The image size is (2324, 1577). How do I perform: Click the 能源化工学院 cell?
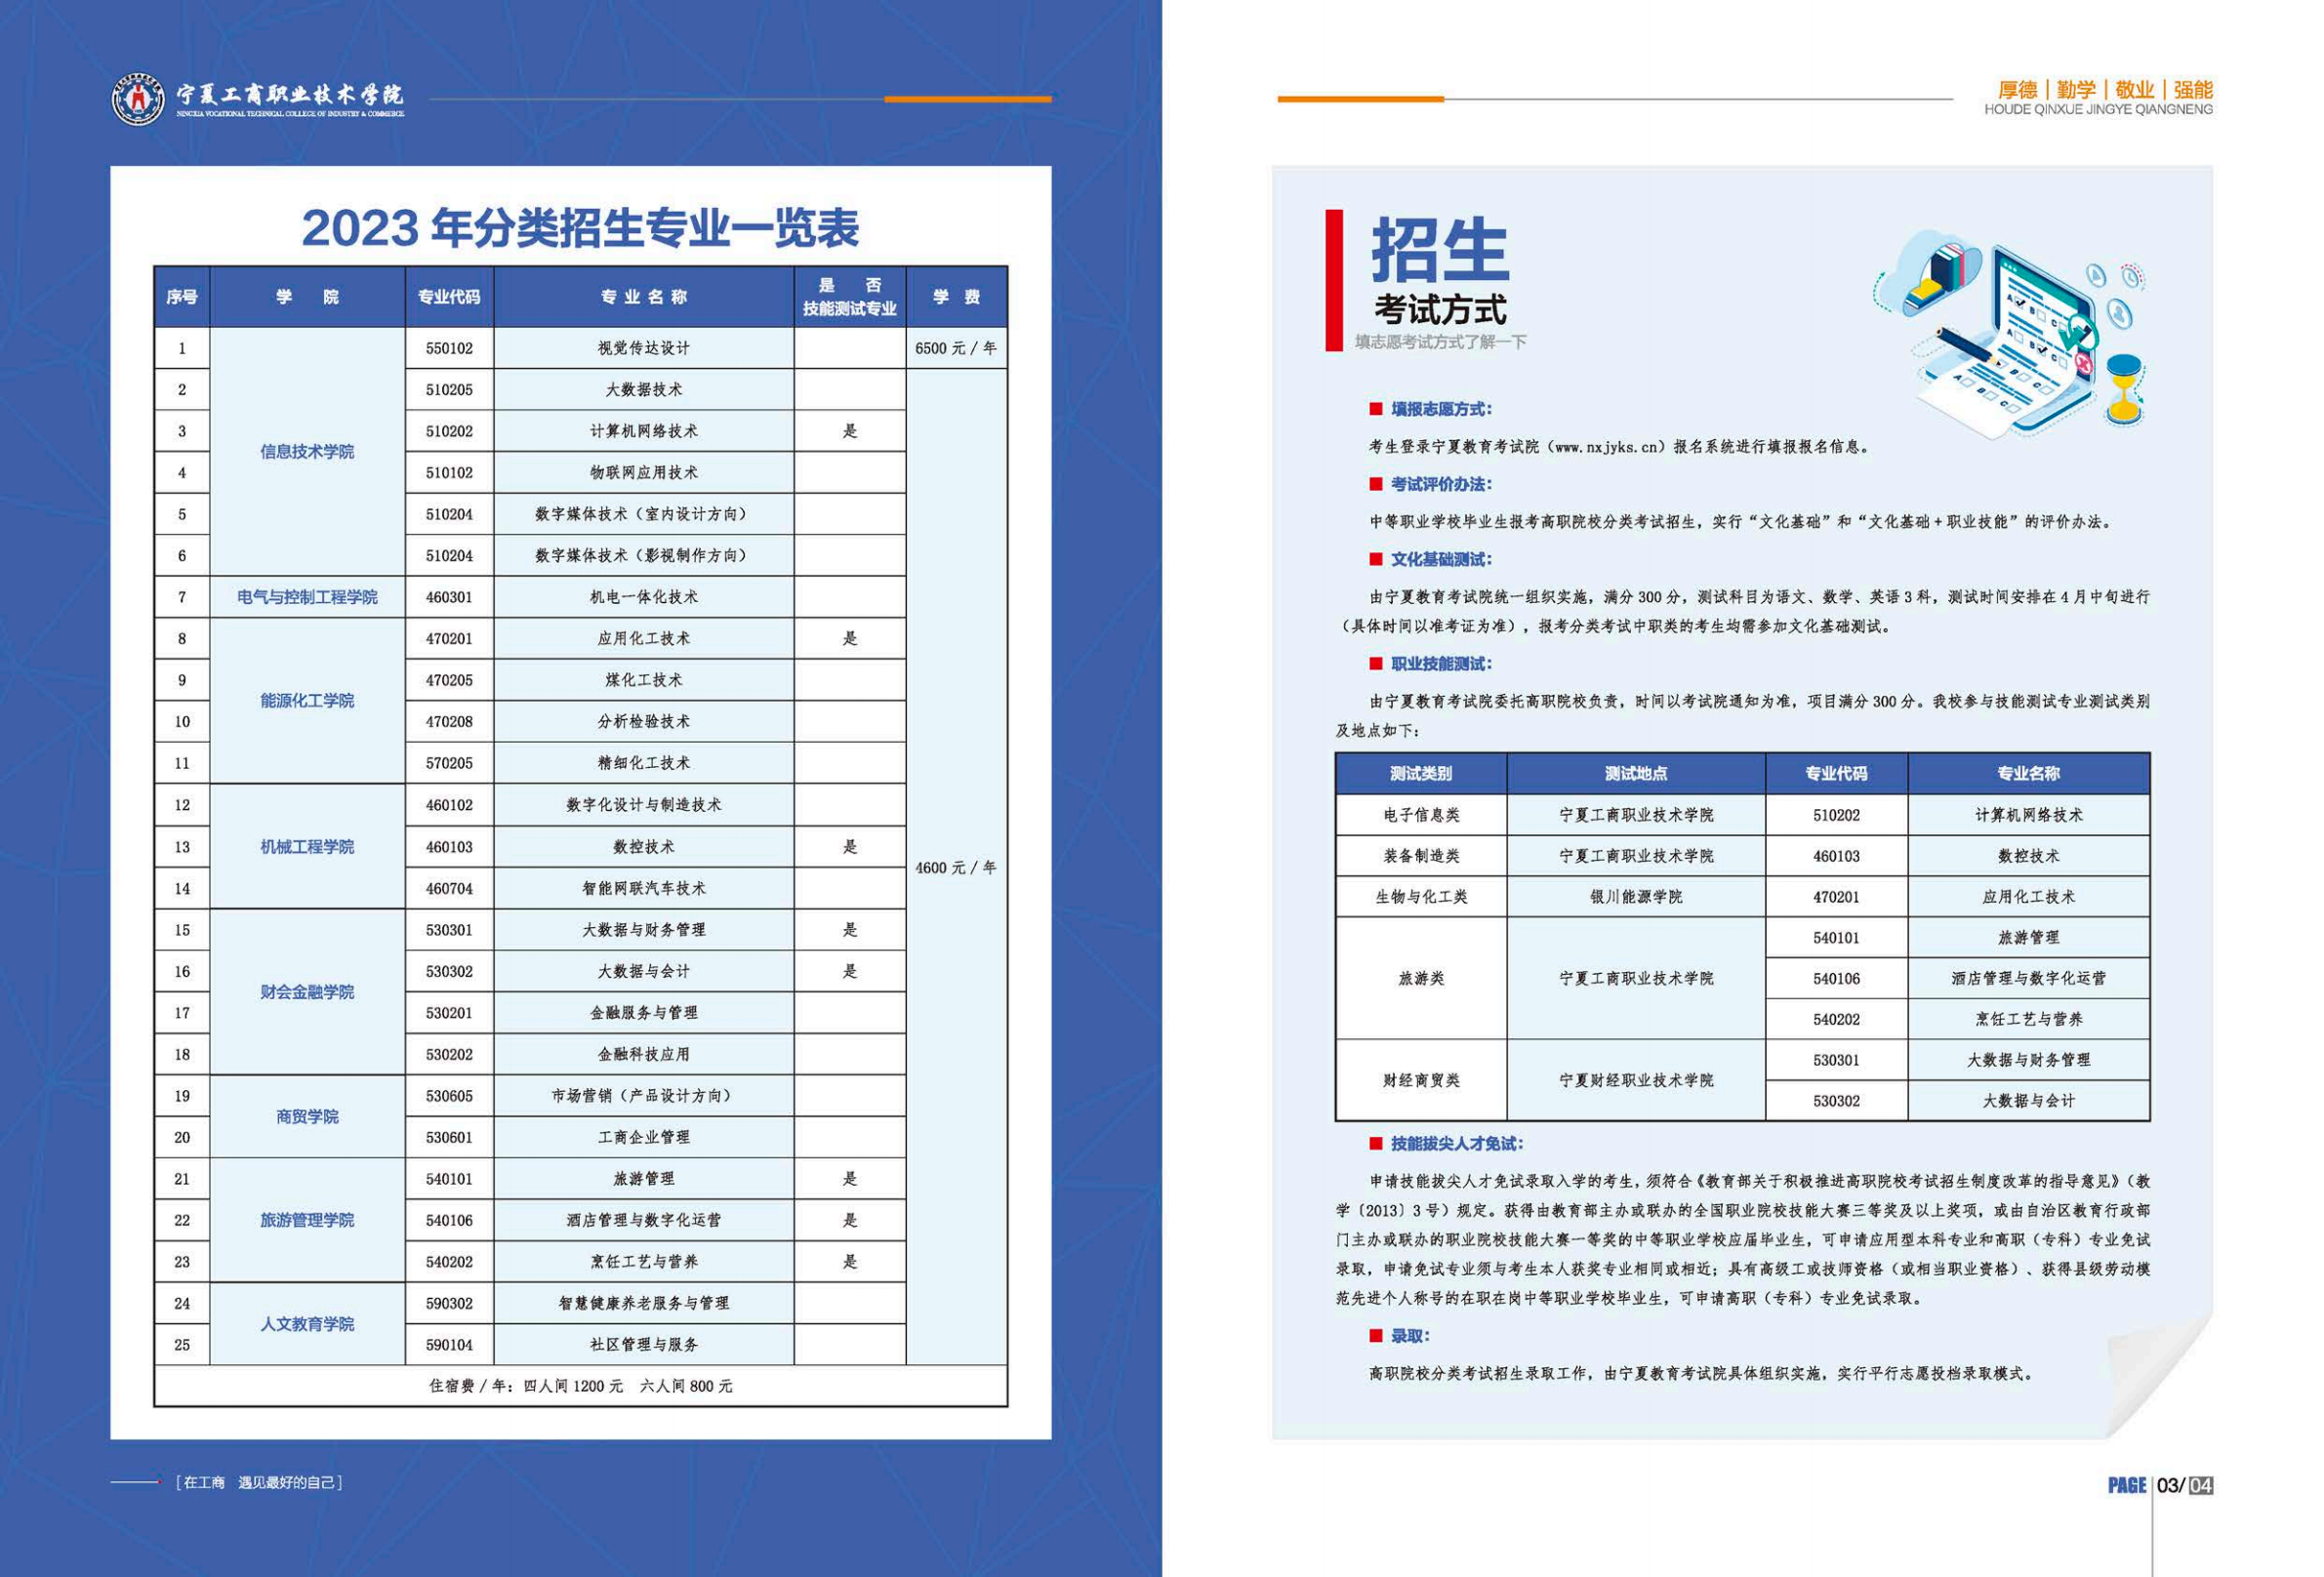[307, 701]
